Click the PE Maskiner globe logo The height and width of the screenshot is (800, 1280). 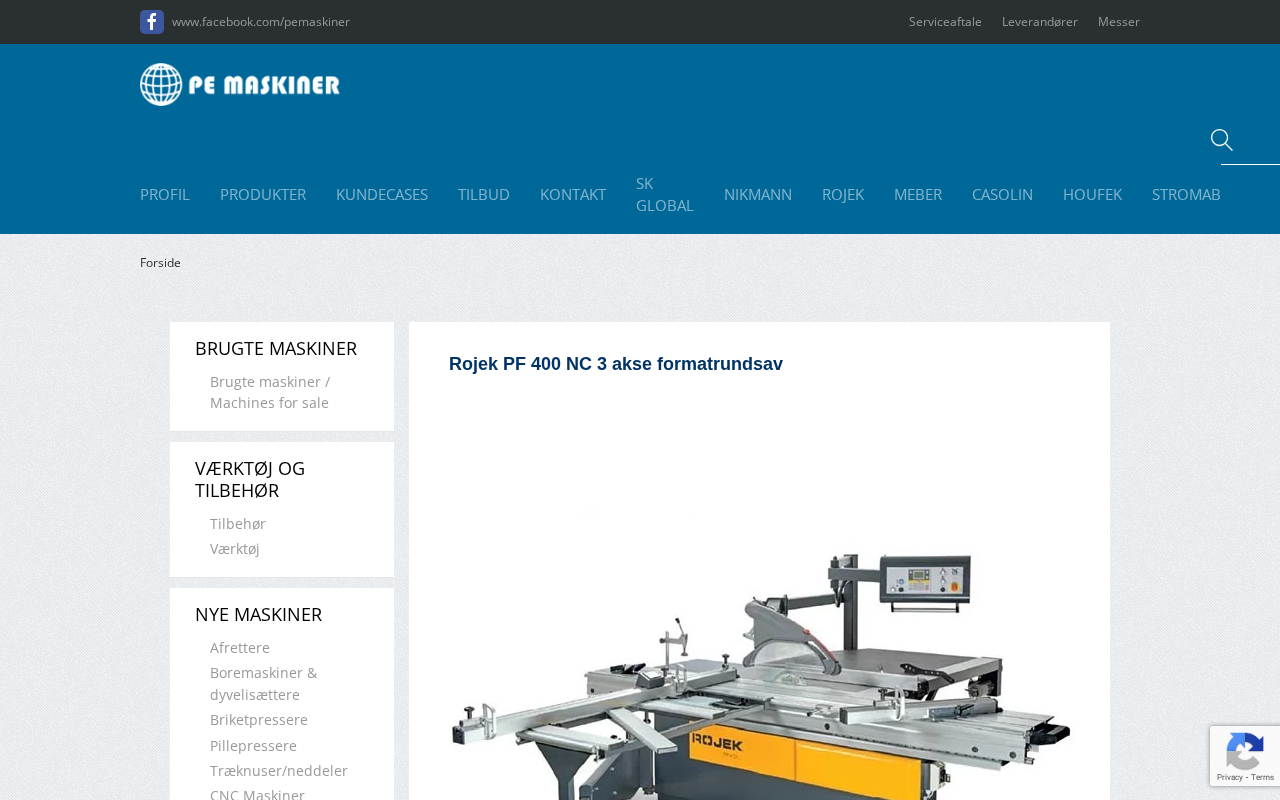tap(240, 84)
